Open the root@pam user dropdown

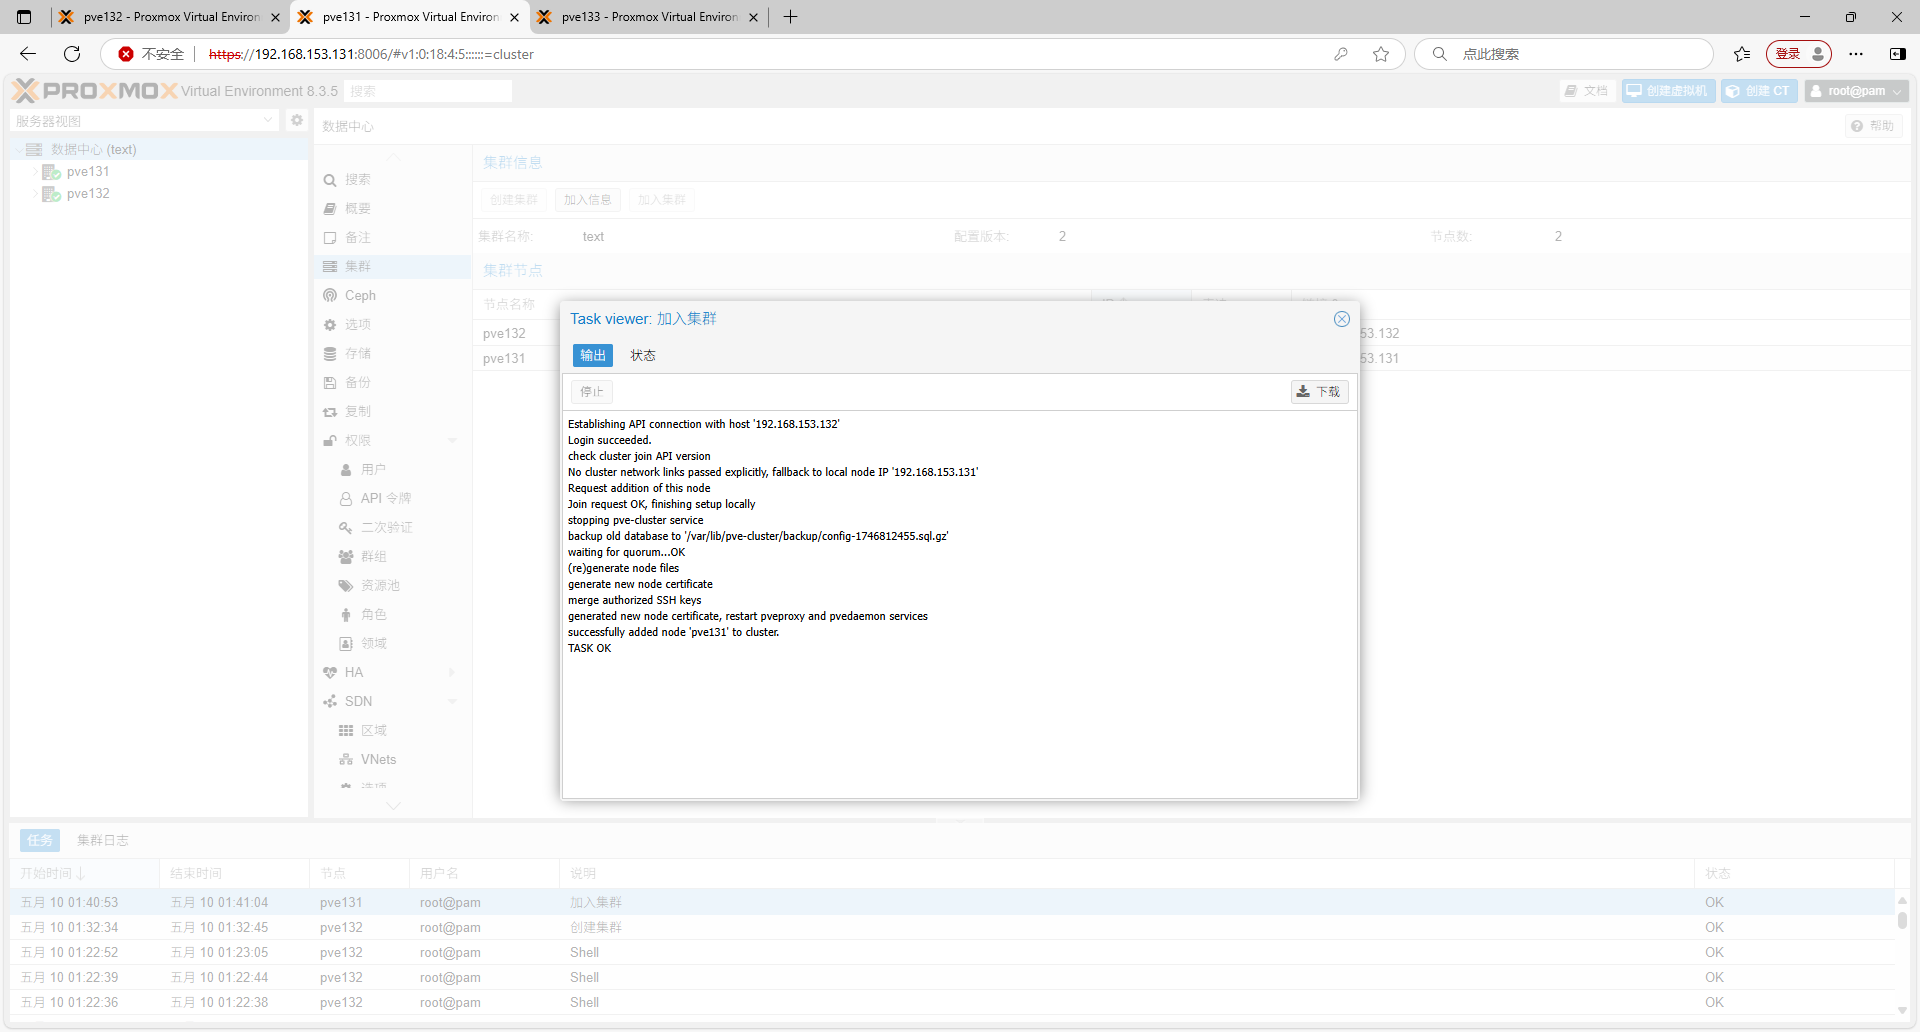click(1857, 91)
